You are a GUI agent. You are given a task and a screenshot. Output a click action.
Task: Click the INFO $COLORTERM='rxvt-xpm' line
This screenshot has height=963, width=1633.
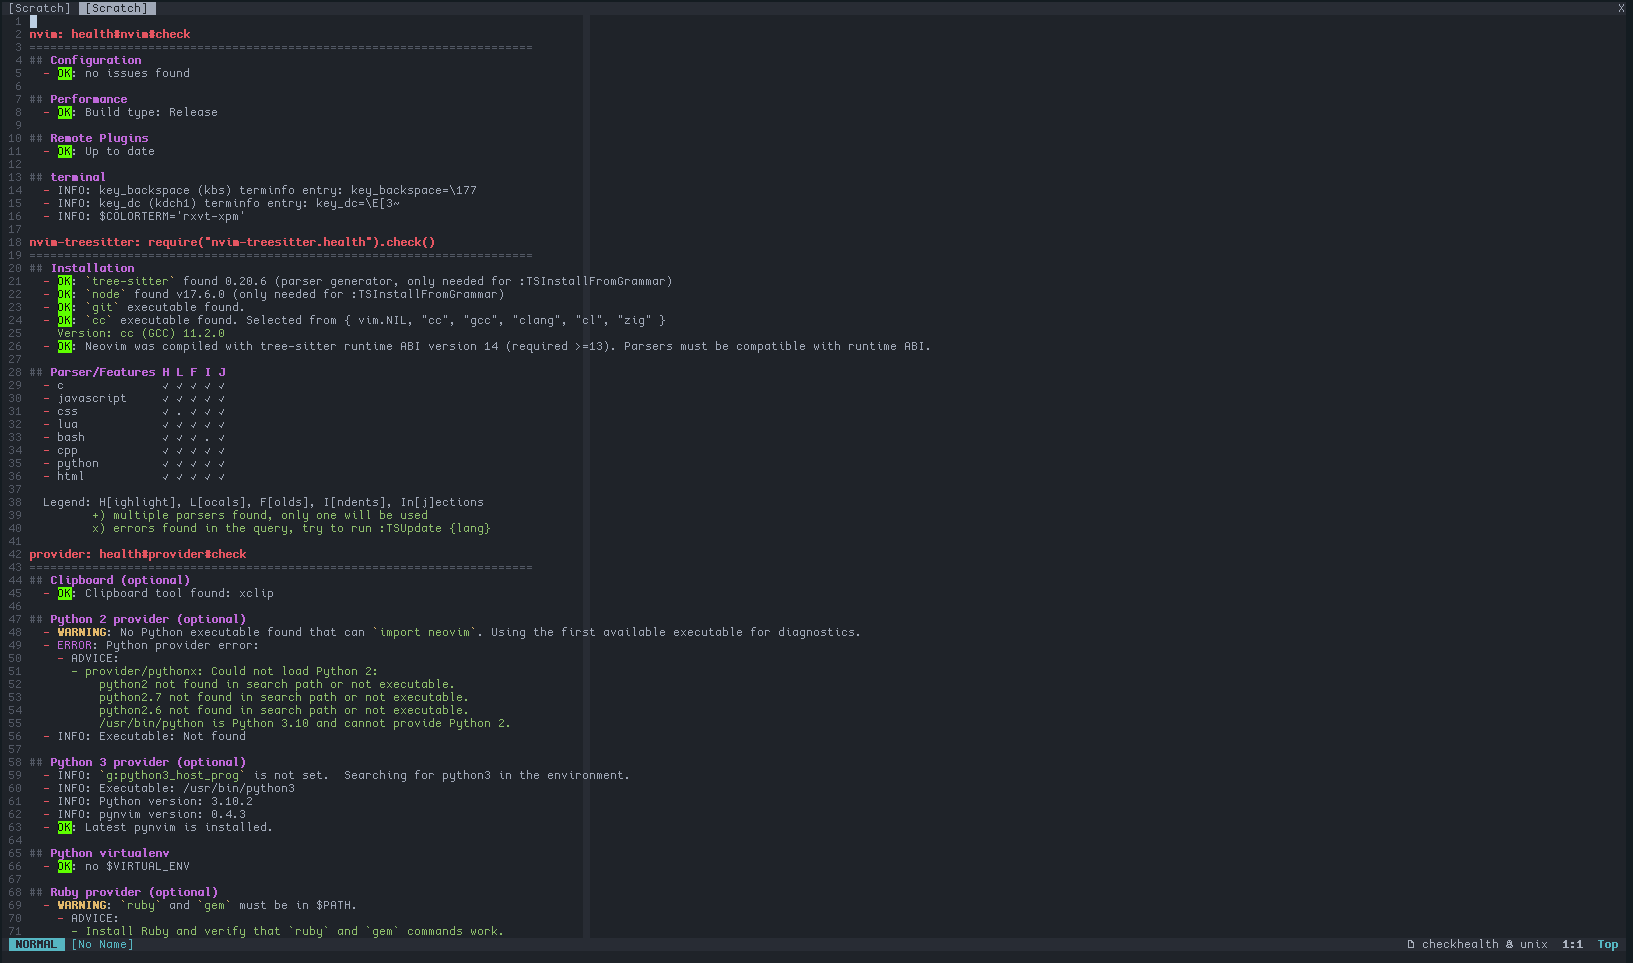pyautogui.click(x=144, y=216)
